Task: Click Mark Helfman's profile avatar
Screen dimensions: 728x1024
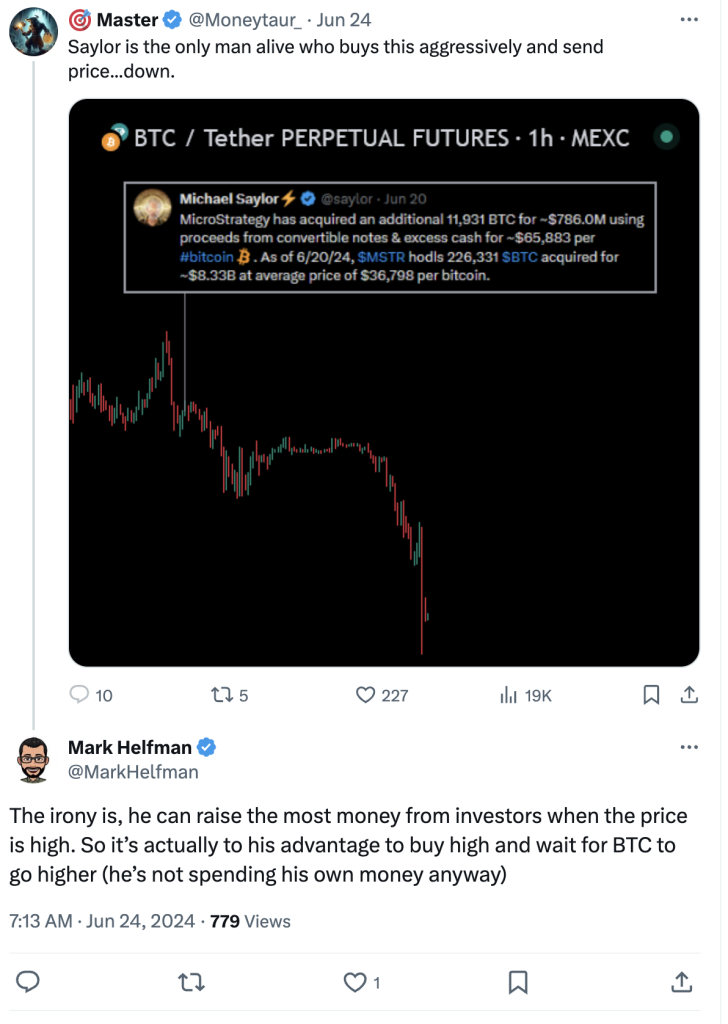Action: [33, 759]
